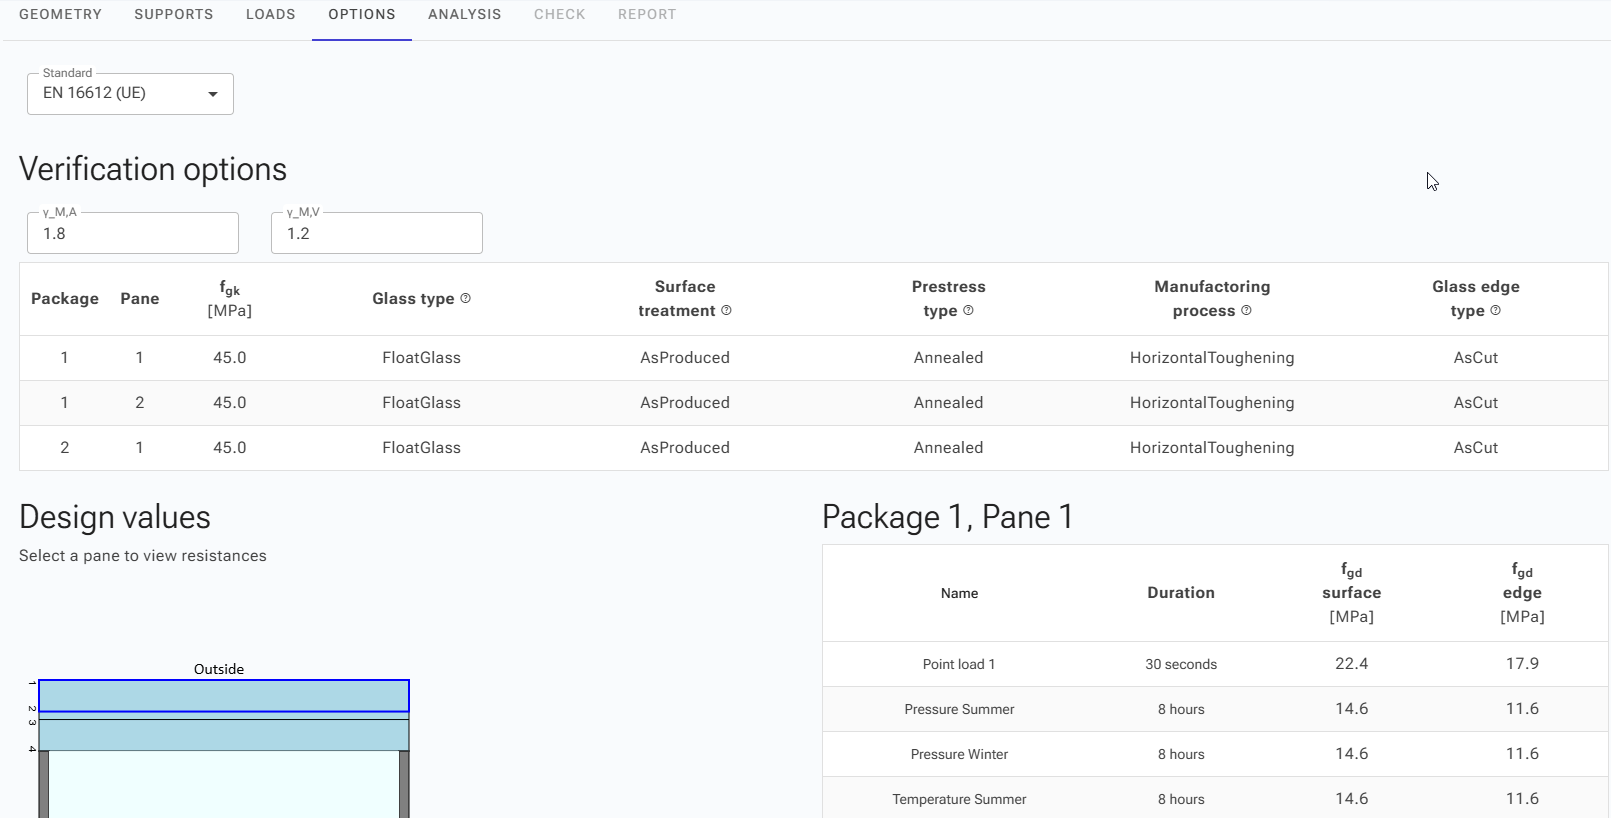Image resolution: width=1611 pixels, height=819 pixels.
Task: Click the γ_M,A input field
Action: click(x=133, y=234)
